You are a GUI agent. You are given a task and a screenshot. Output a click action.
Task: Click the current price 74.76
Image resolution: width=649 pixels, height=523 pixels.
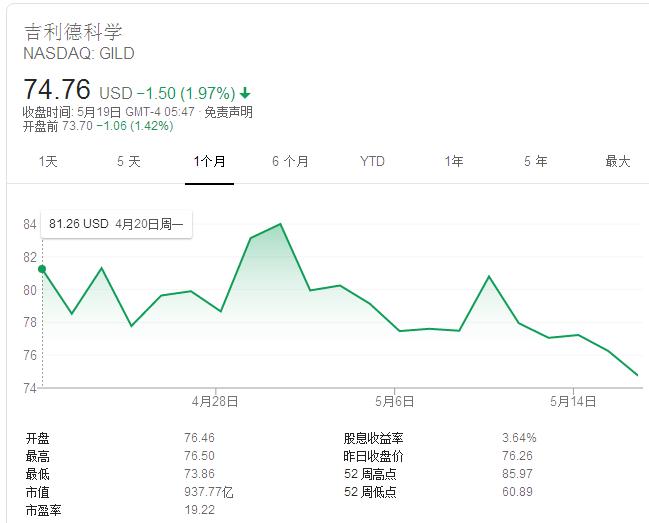click(x=57, y=89)
